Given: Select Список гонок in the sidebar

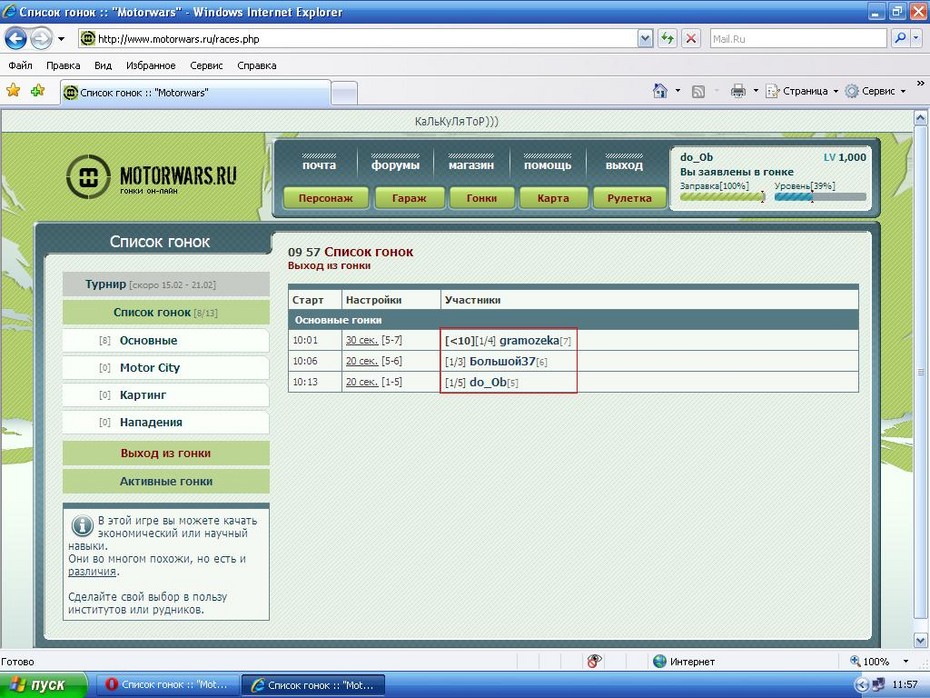Looking at the screenshot, I should 166,313.
